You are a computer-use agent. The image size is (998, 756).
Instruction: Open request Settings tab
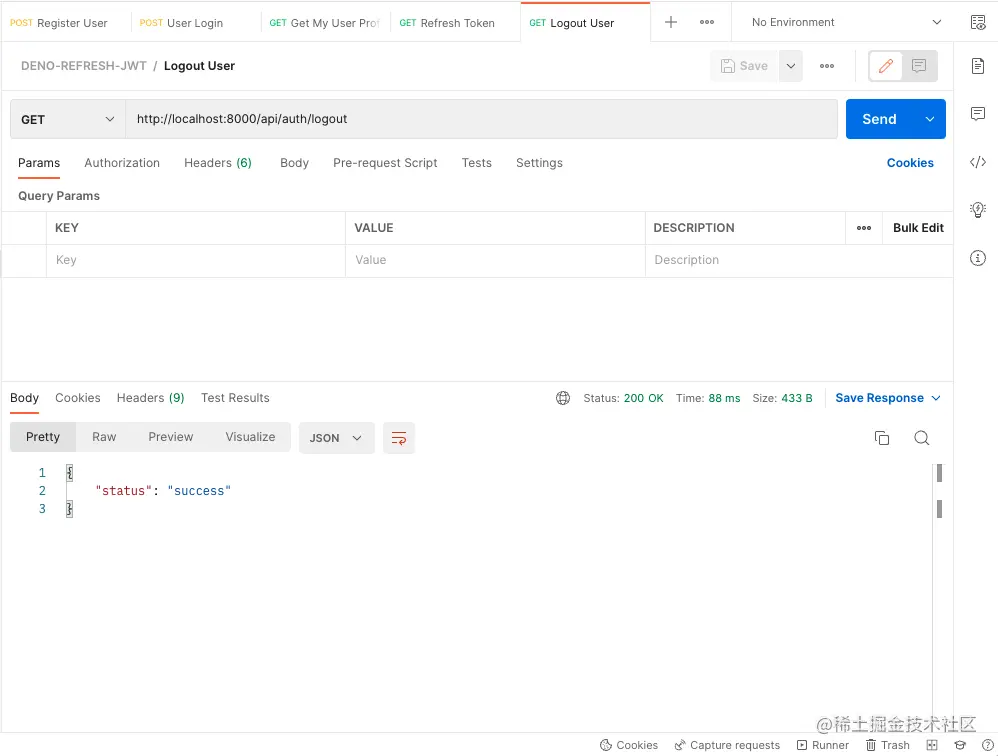[x=539, y=163]
